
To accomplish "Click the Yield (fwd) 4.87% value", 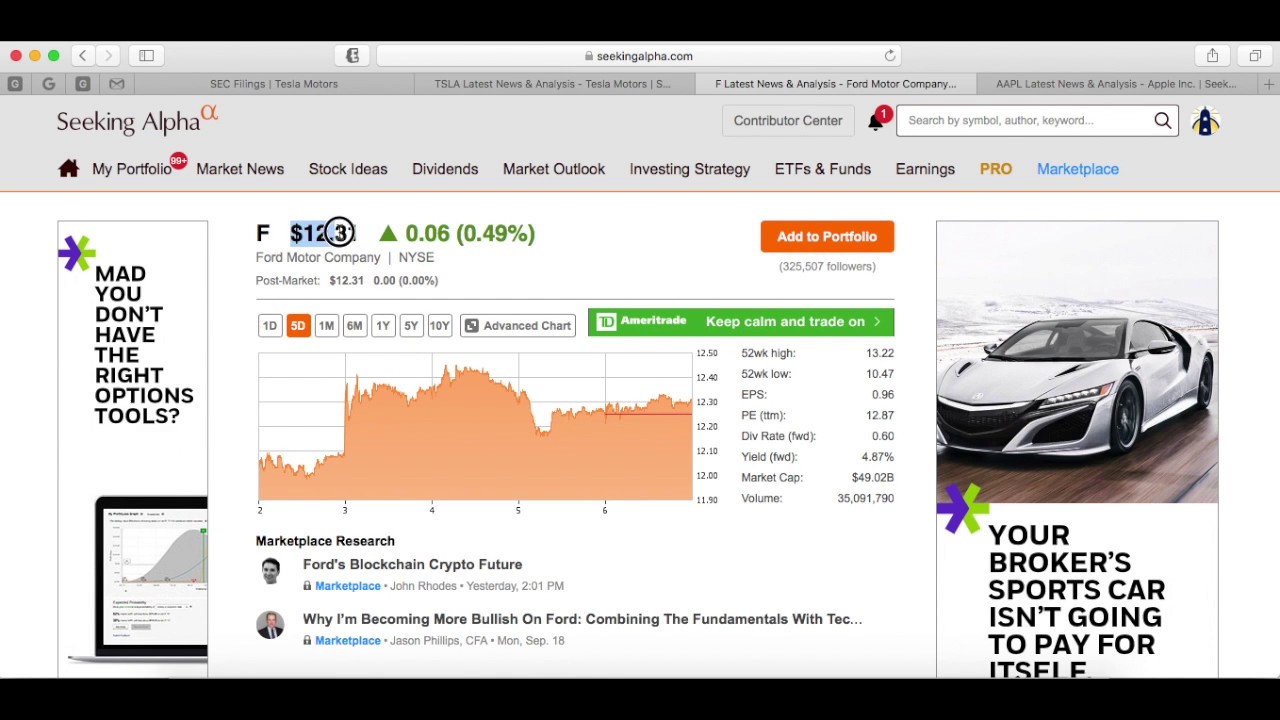I will click(878, 457).
